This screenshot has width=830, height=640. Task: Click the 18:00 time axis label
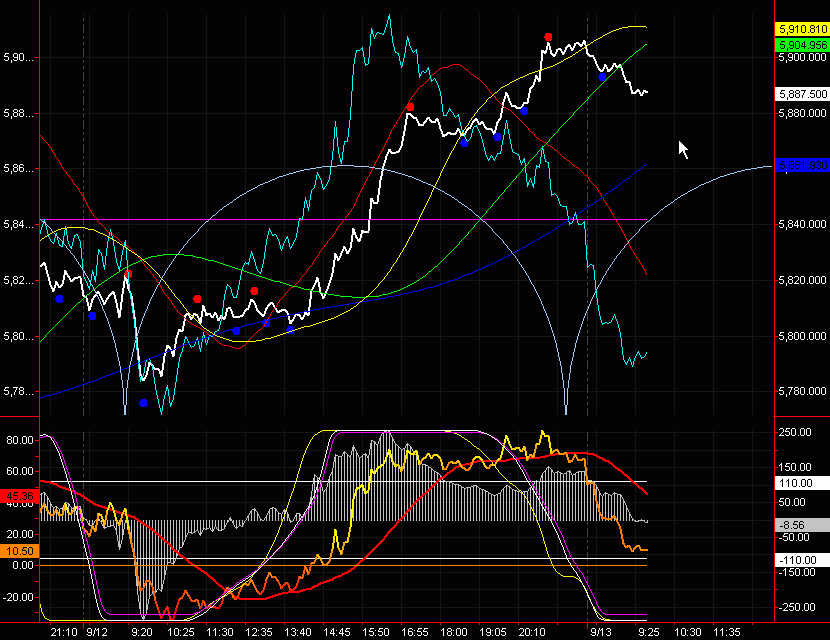coord(454,633)
